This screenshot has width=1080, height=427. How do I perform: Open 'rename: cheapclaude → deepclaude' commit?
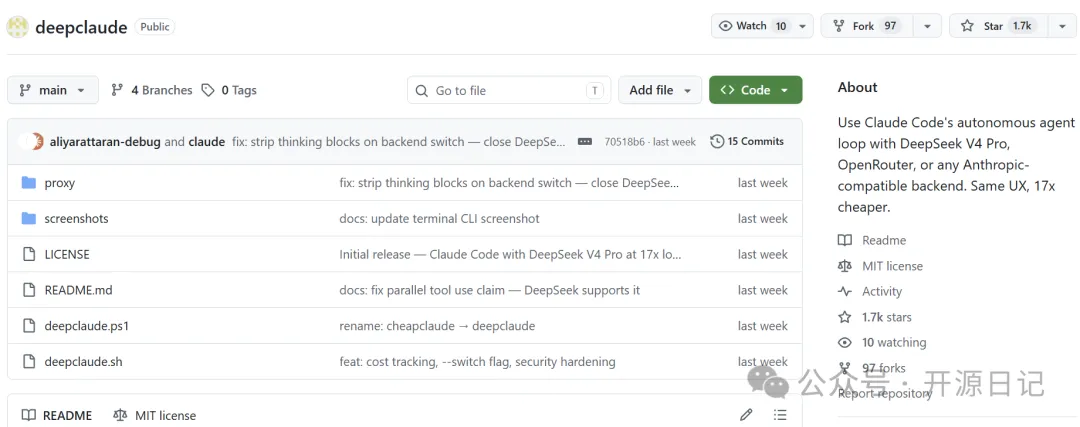click(x=437, y=326)
